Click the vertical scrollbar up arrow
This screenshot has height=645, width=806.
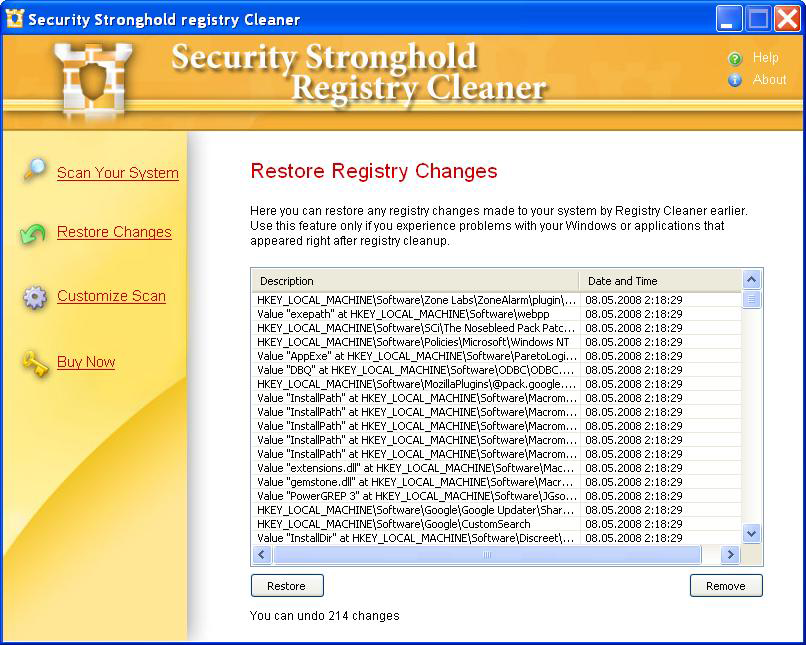coord(751,280)
